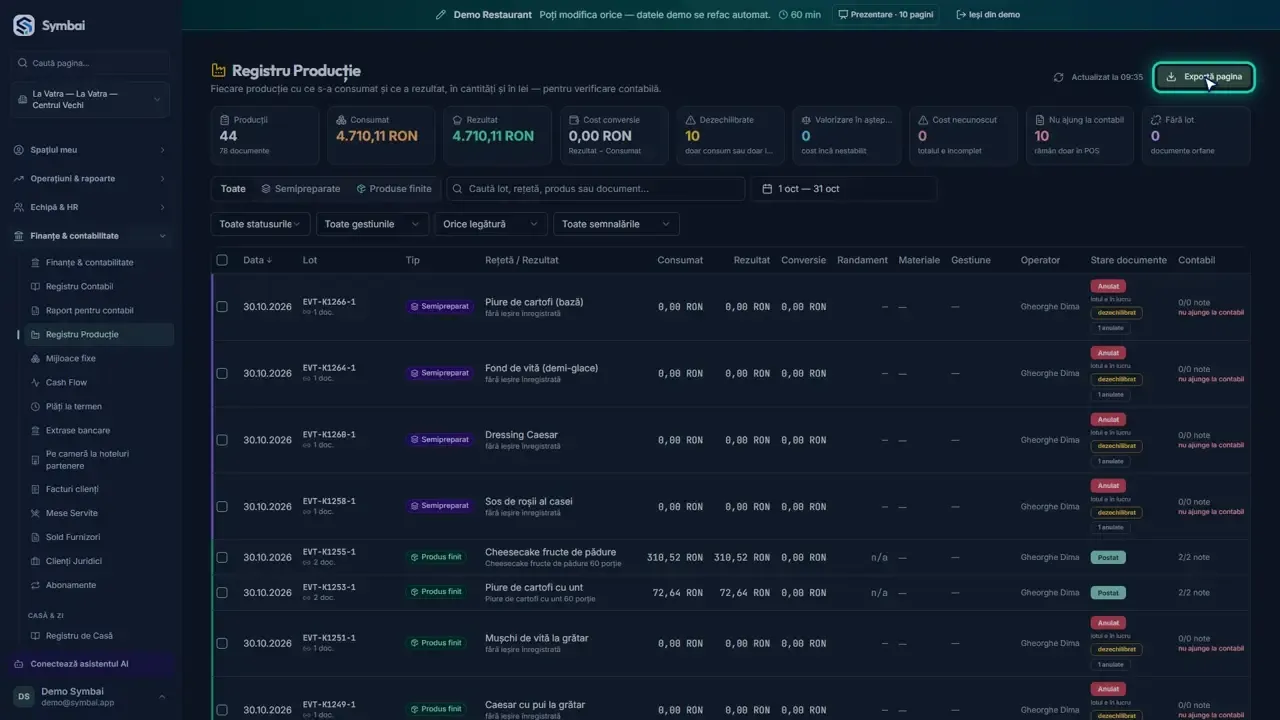The height and width of the screenshot is (720, 1280).
Task: Sort the table by the Data column
Action: tap(257, 260)
